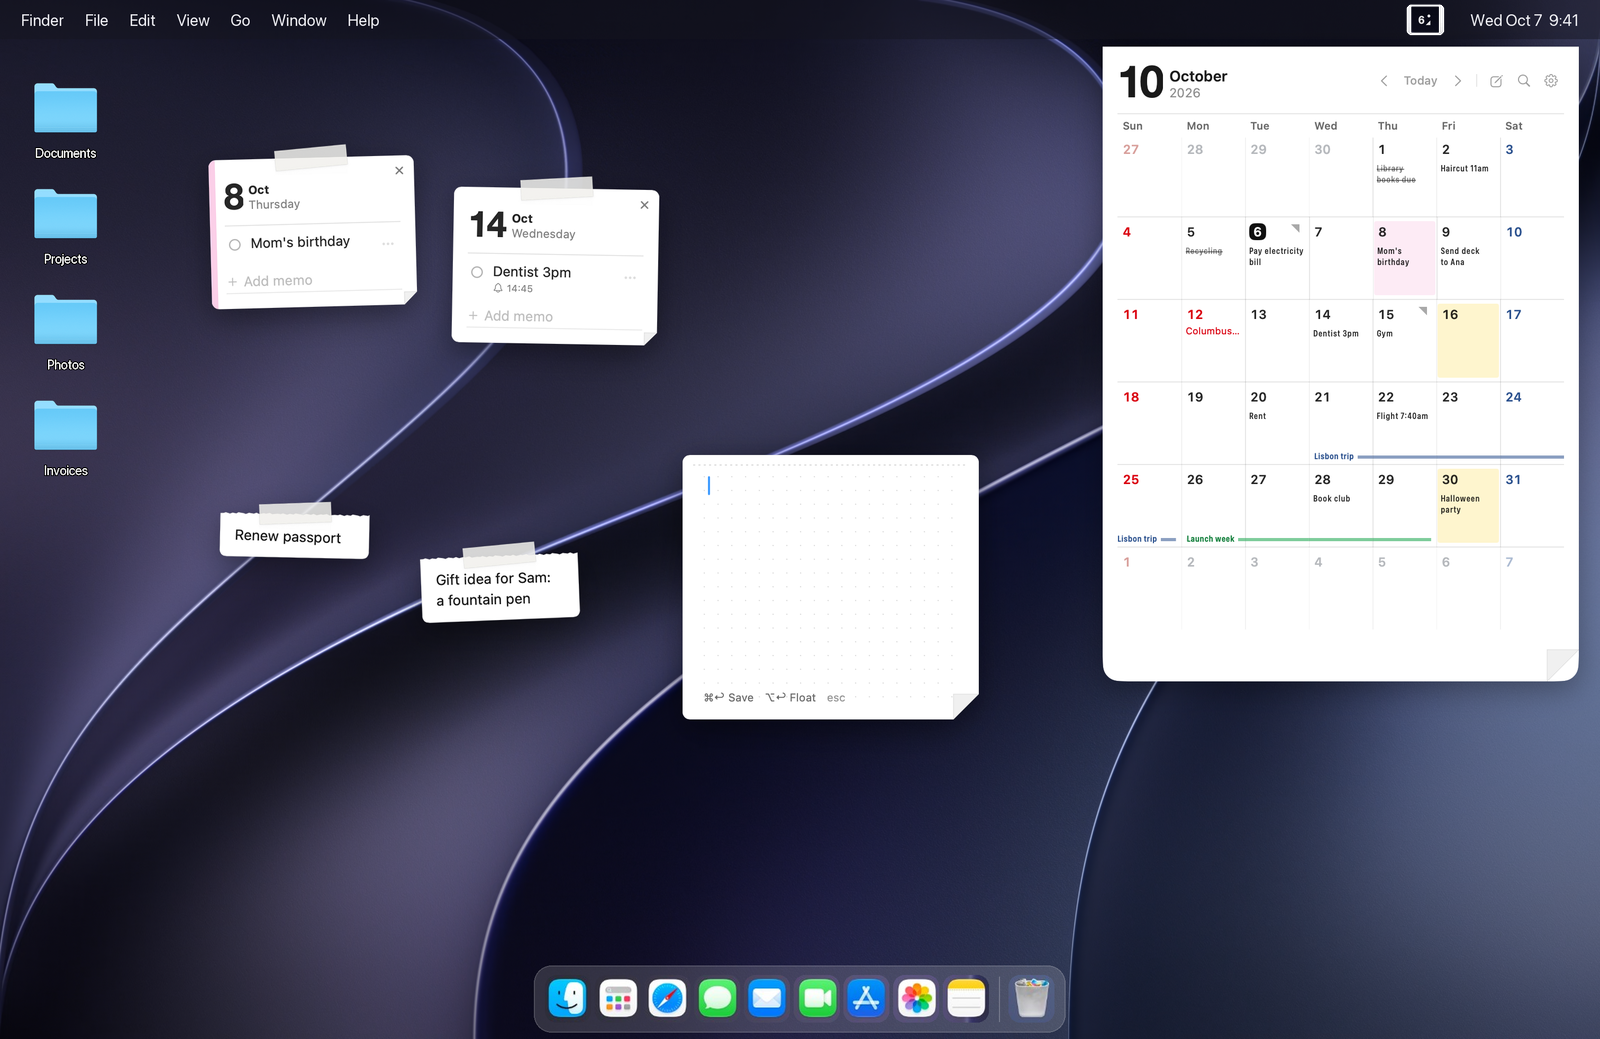Go to previous month in calendar
The width and height of the screenshot is (1600, 1039).
[1384, 81]
